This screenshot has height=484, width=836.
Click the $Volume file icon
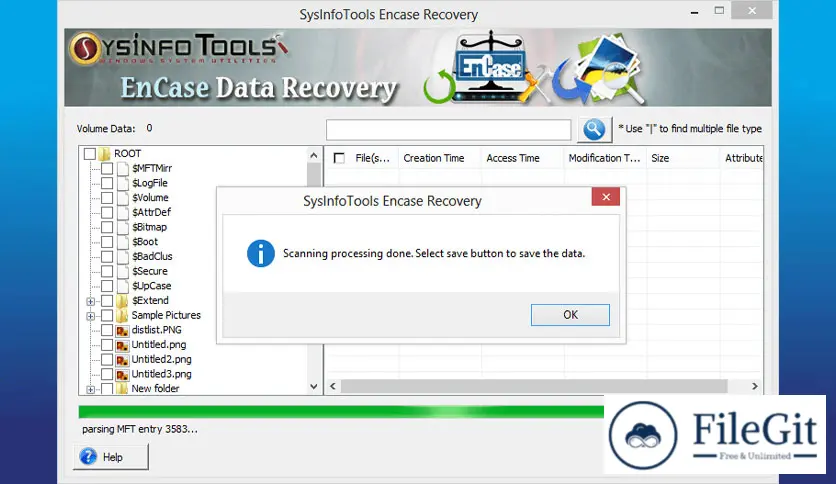[x=123, y=198]
